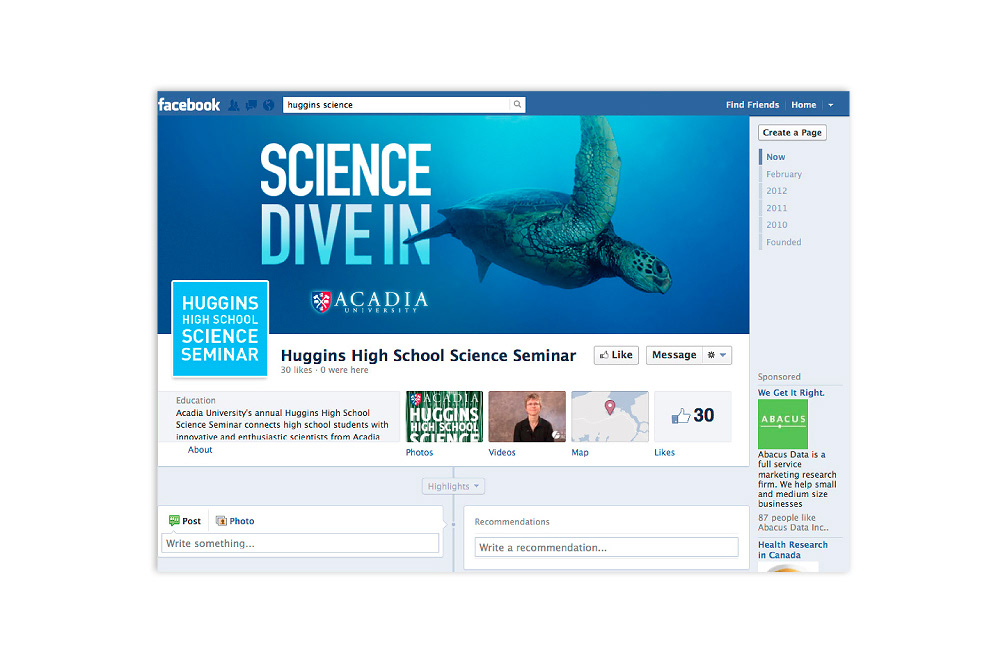1008x672 pixels.
Task: Click the Science Dive In cover photo
Action: (453, 224)
